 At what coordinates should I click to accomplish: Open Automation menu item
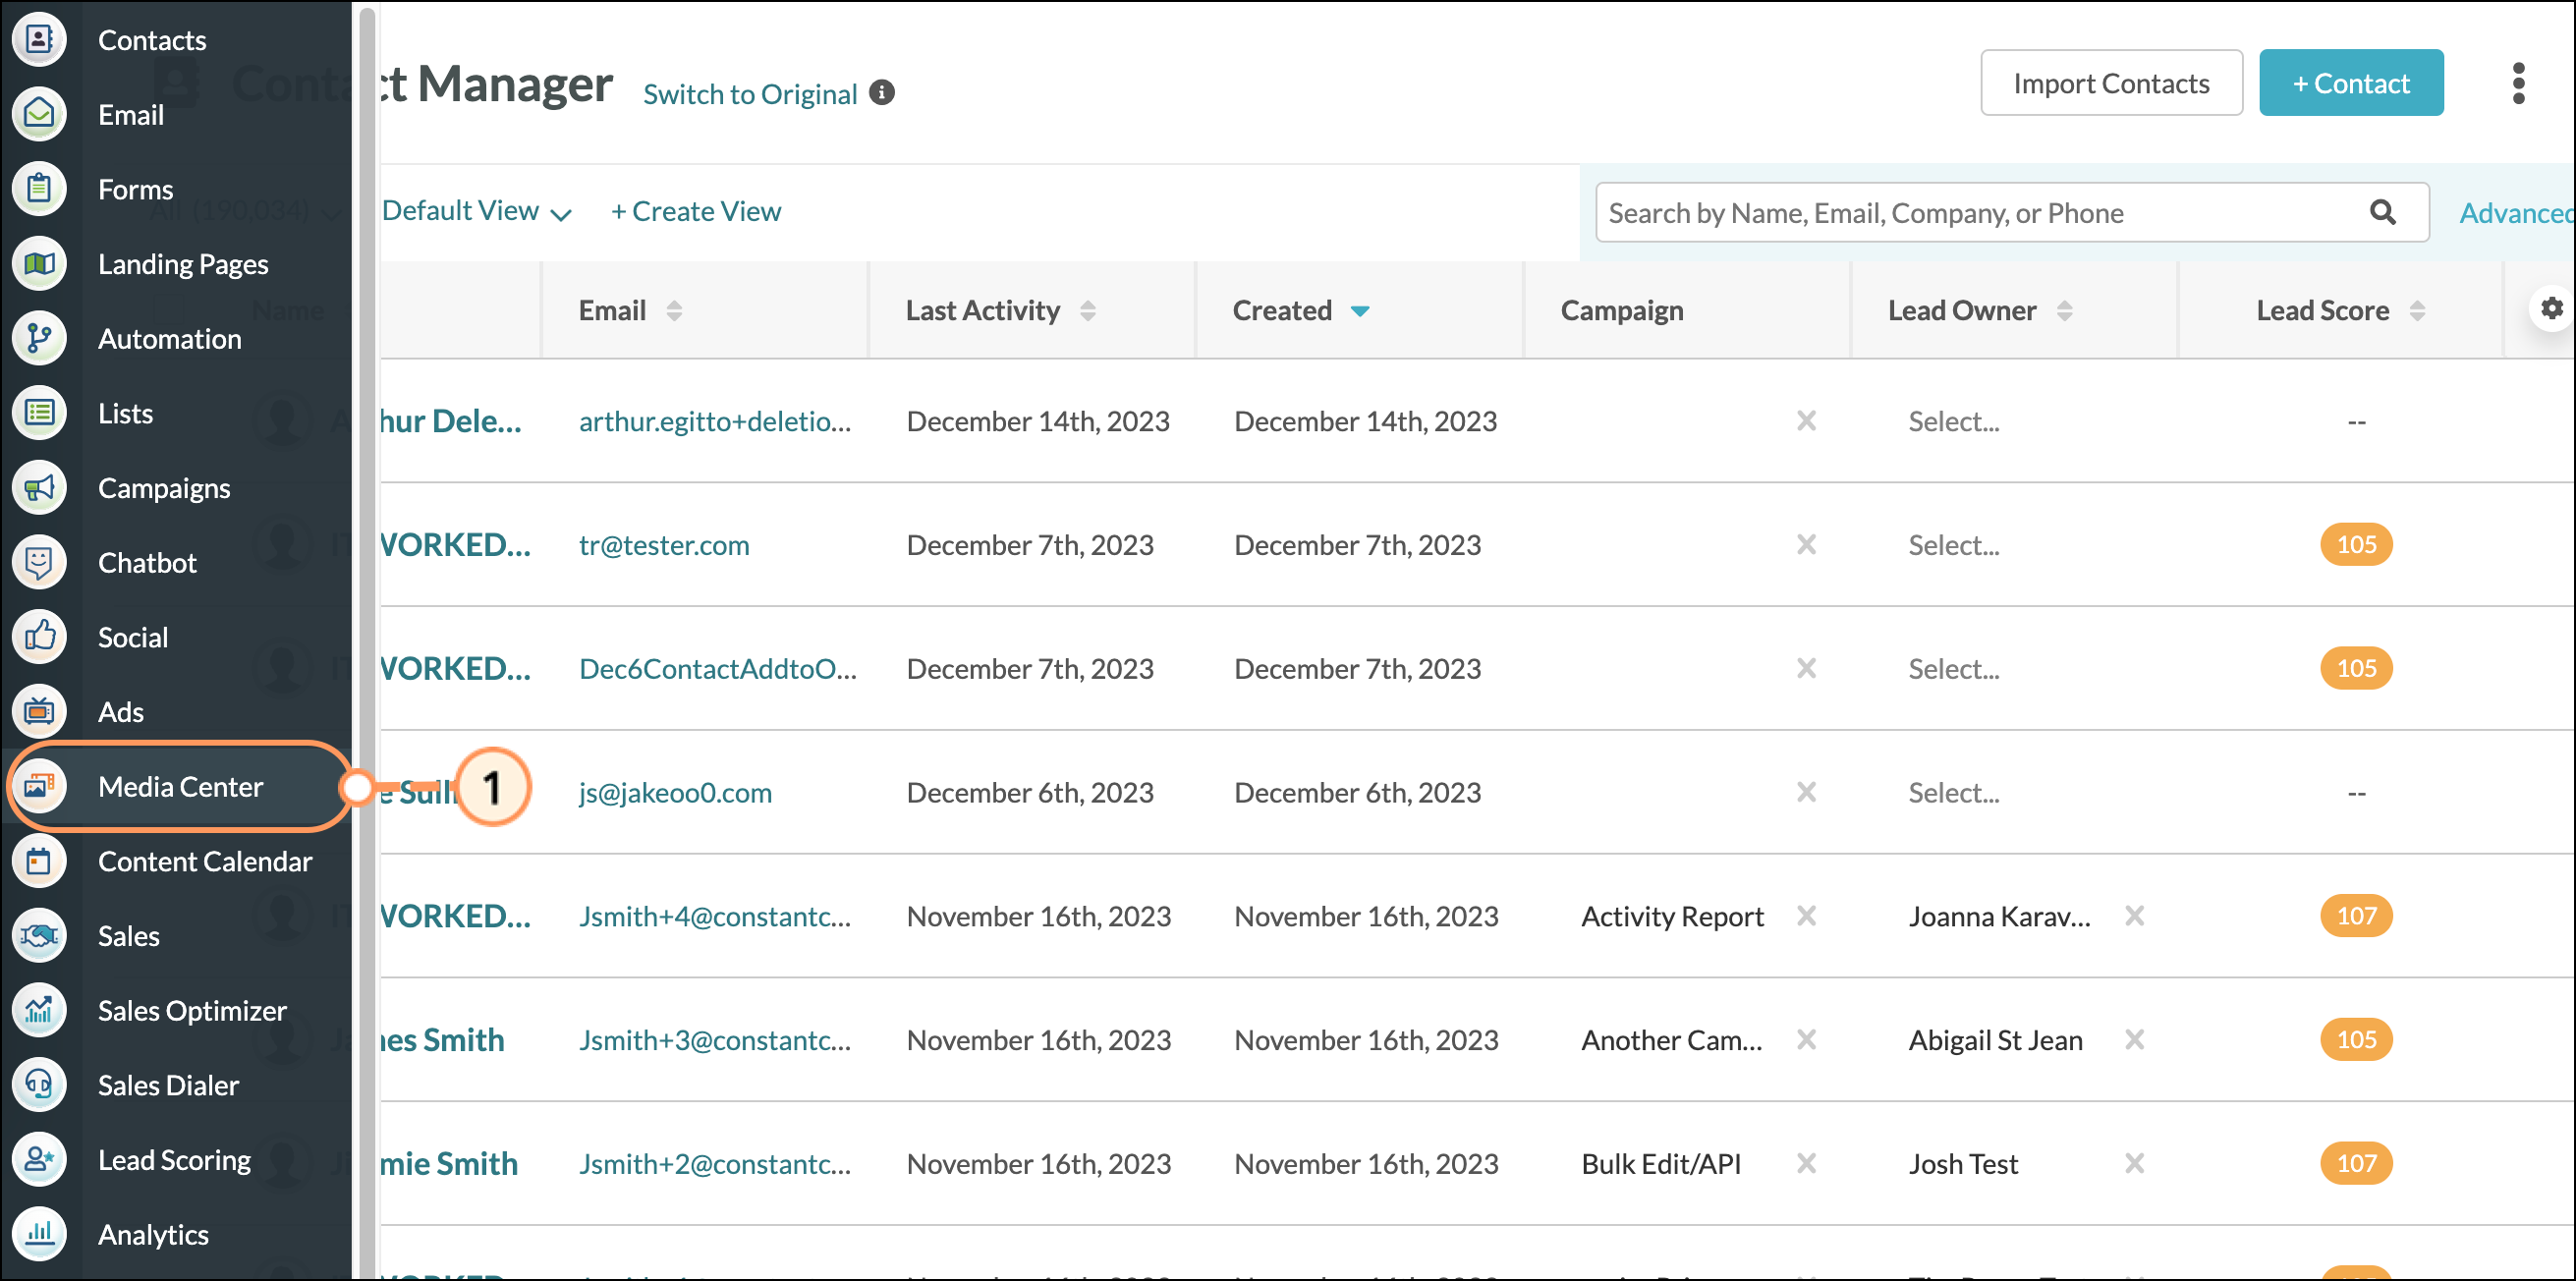tap(170, 339)
